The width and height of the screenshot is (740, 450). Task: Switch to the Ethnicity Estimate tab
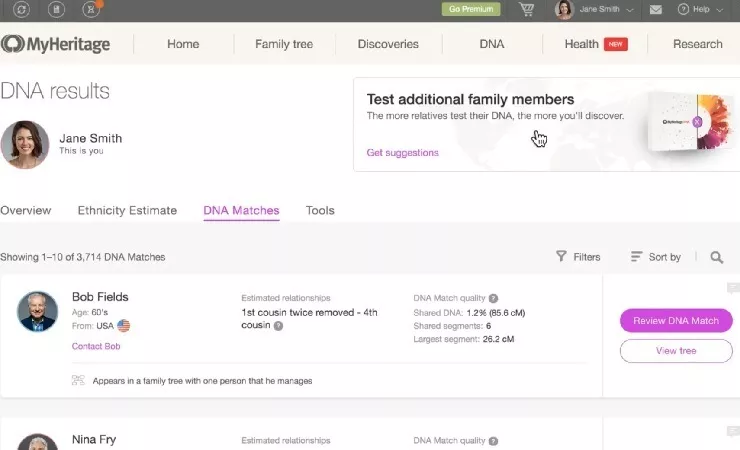pyautogui.click(x=127, y=210)
